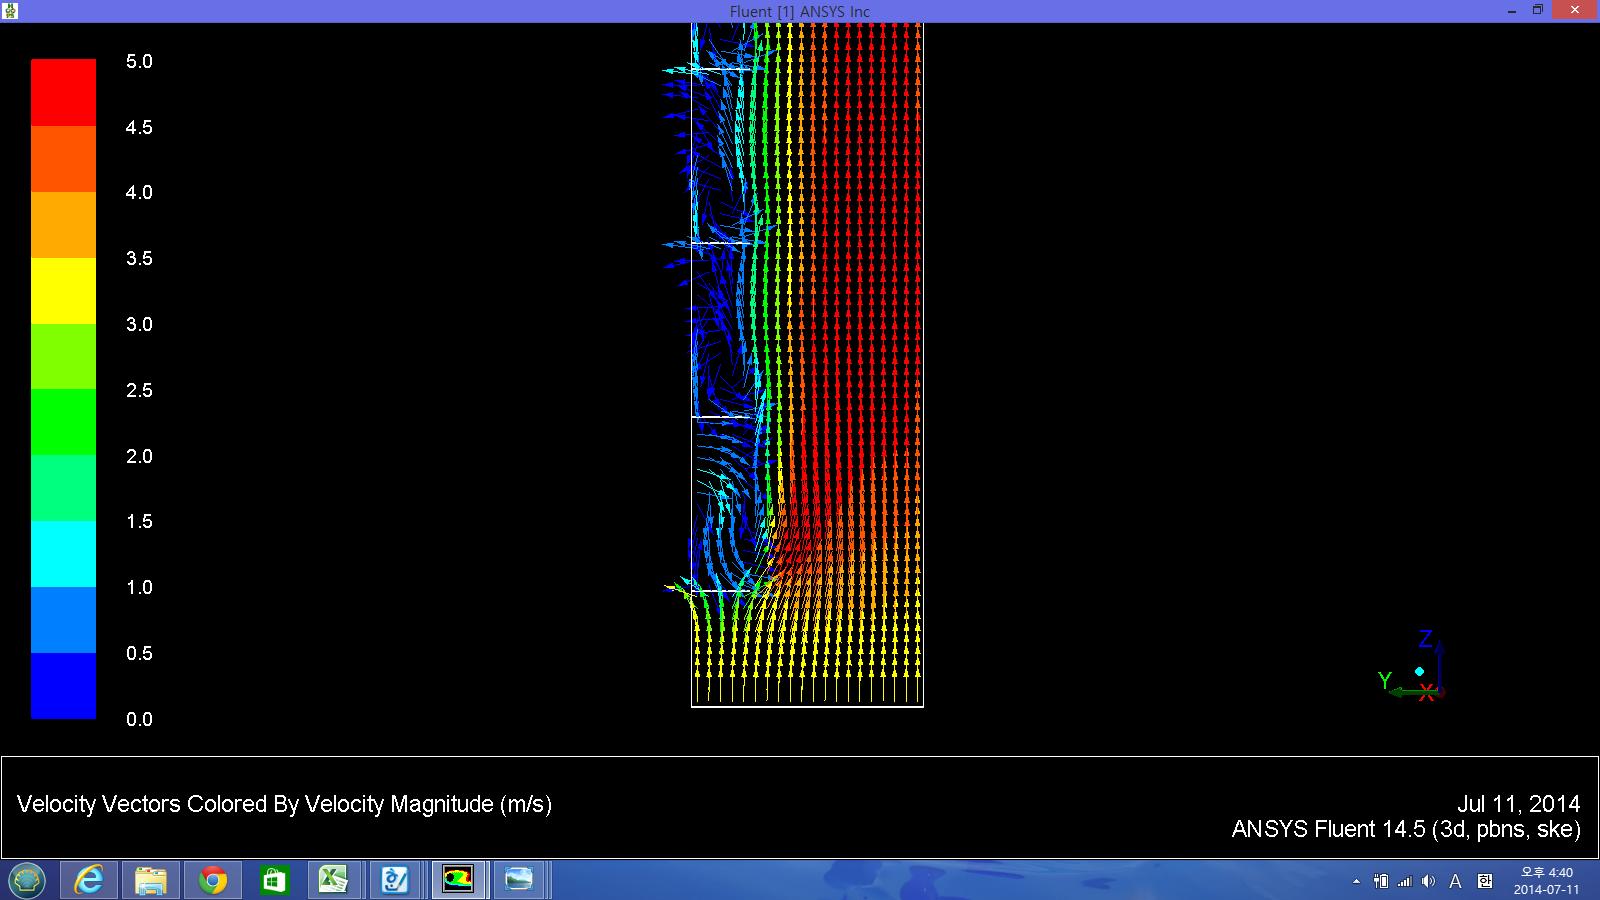Open the network signal tray icon
1600x900 pixels.
click(x=1405, y=881)
